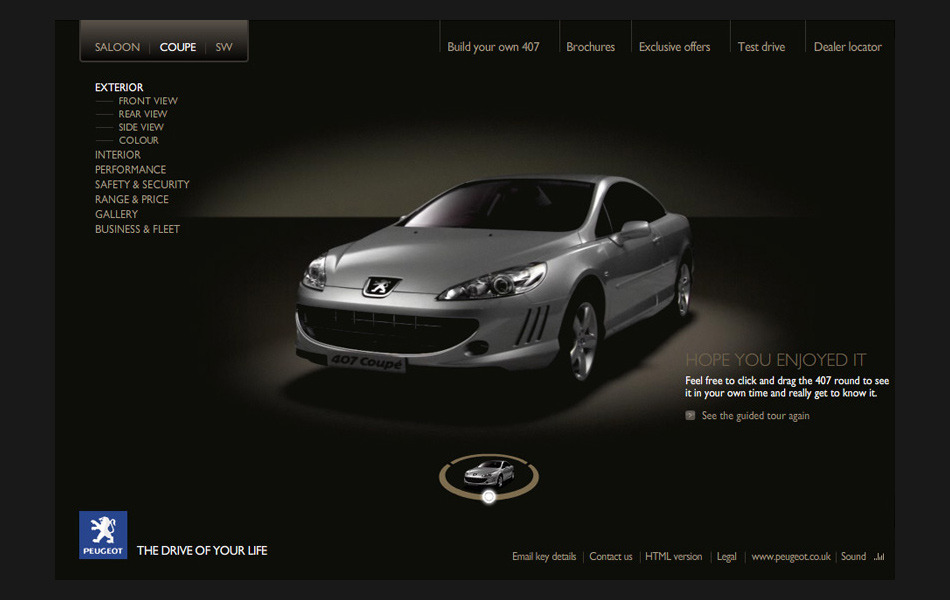
Task: Open the GALLERY section
Action: [116, 214]
